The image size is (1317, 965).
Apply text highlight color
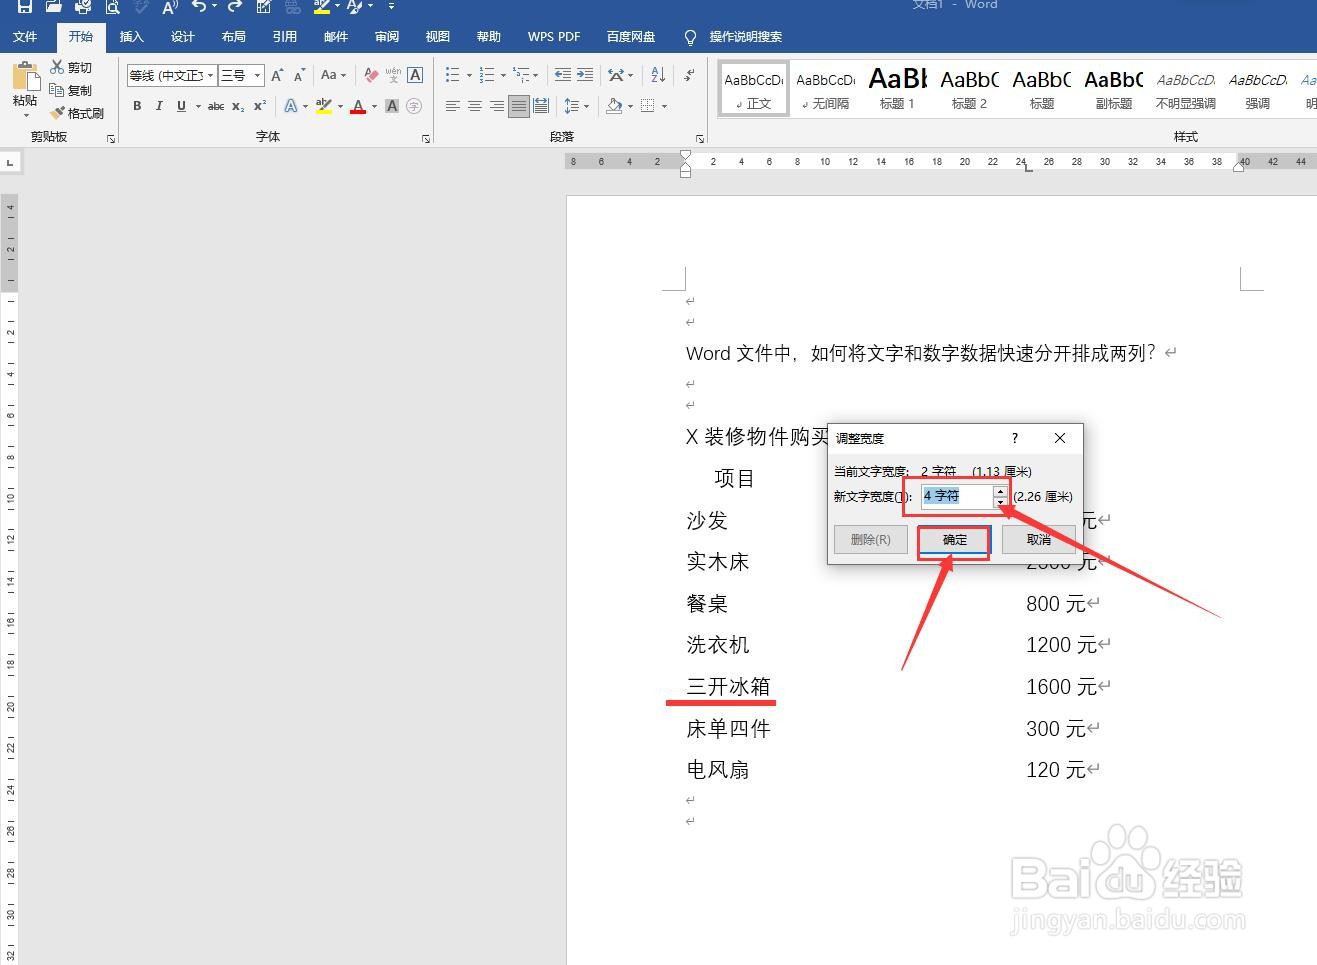(x=322, y=106)
